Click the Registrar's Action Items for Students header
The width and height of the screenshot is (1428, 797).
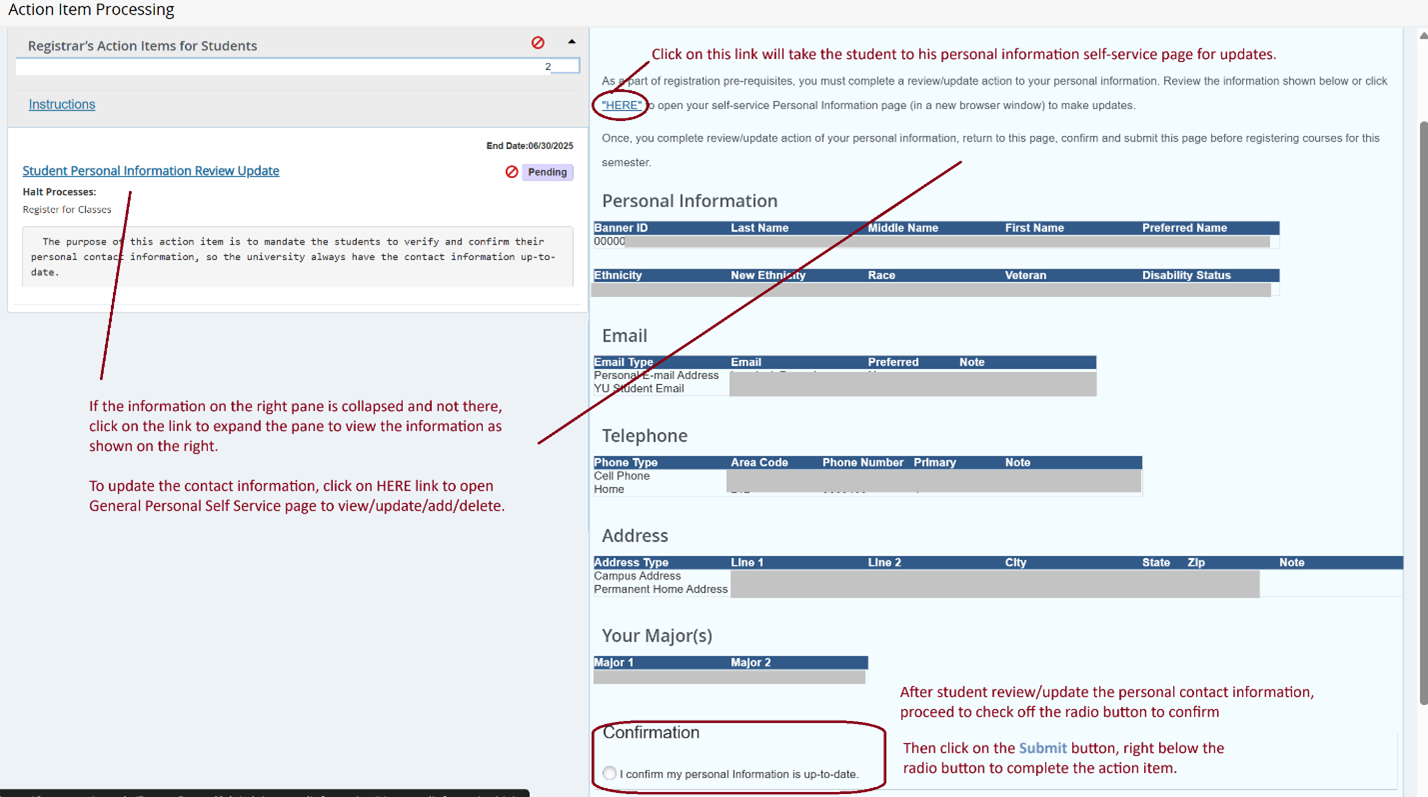pyautogui.click(x=142, y=46)
